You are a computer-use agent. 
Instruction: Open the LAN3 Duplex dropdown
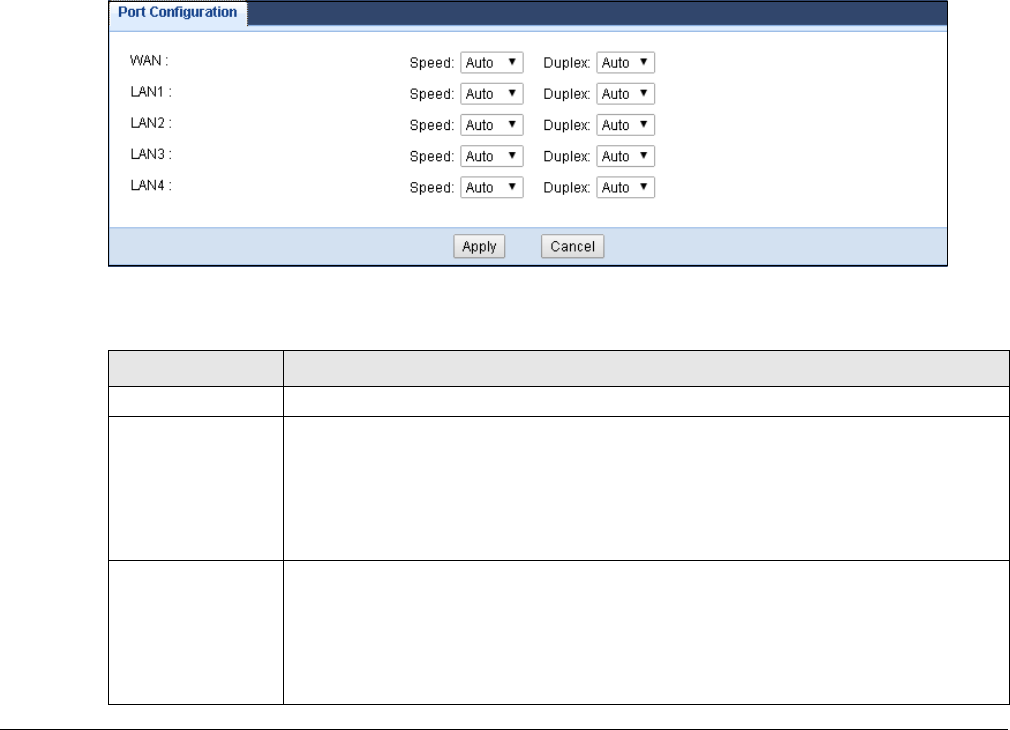(x=625, y=156)
